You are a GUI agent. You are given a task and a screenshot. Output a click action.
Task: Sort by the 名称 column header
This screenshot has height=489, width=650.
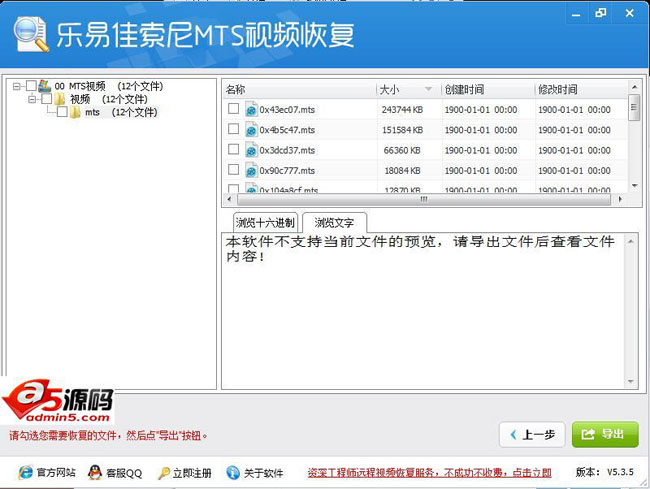click(300, 89)
